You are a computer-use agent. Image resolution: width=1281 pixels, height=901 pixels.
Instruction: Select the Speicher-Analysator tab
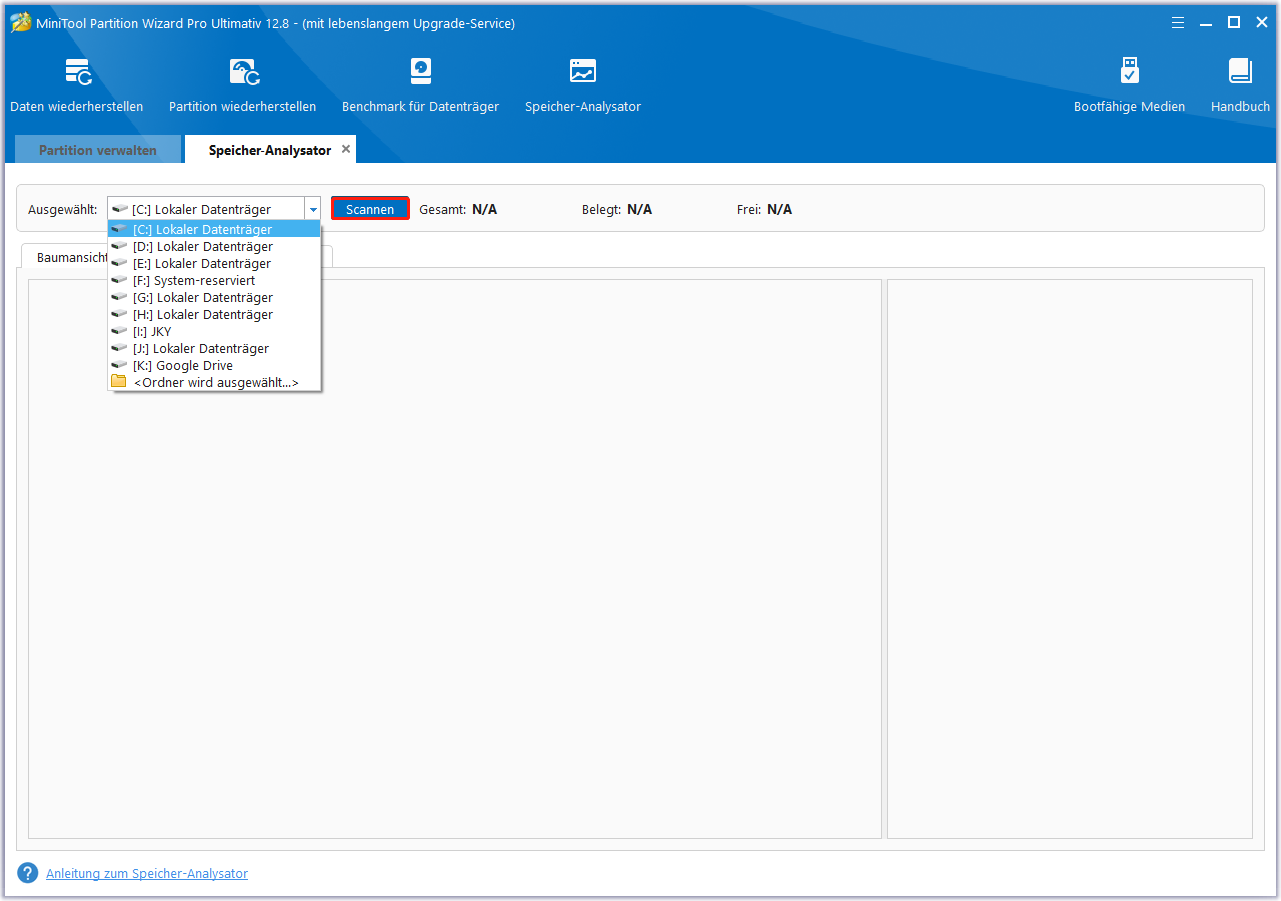pyautogui.click(x=270, y=150)
